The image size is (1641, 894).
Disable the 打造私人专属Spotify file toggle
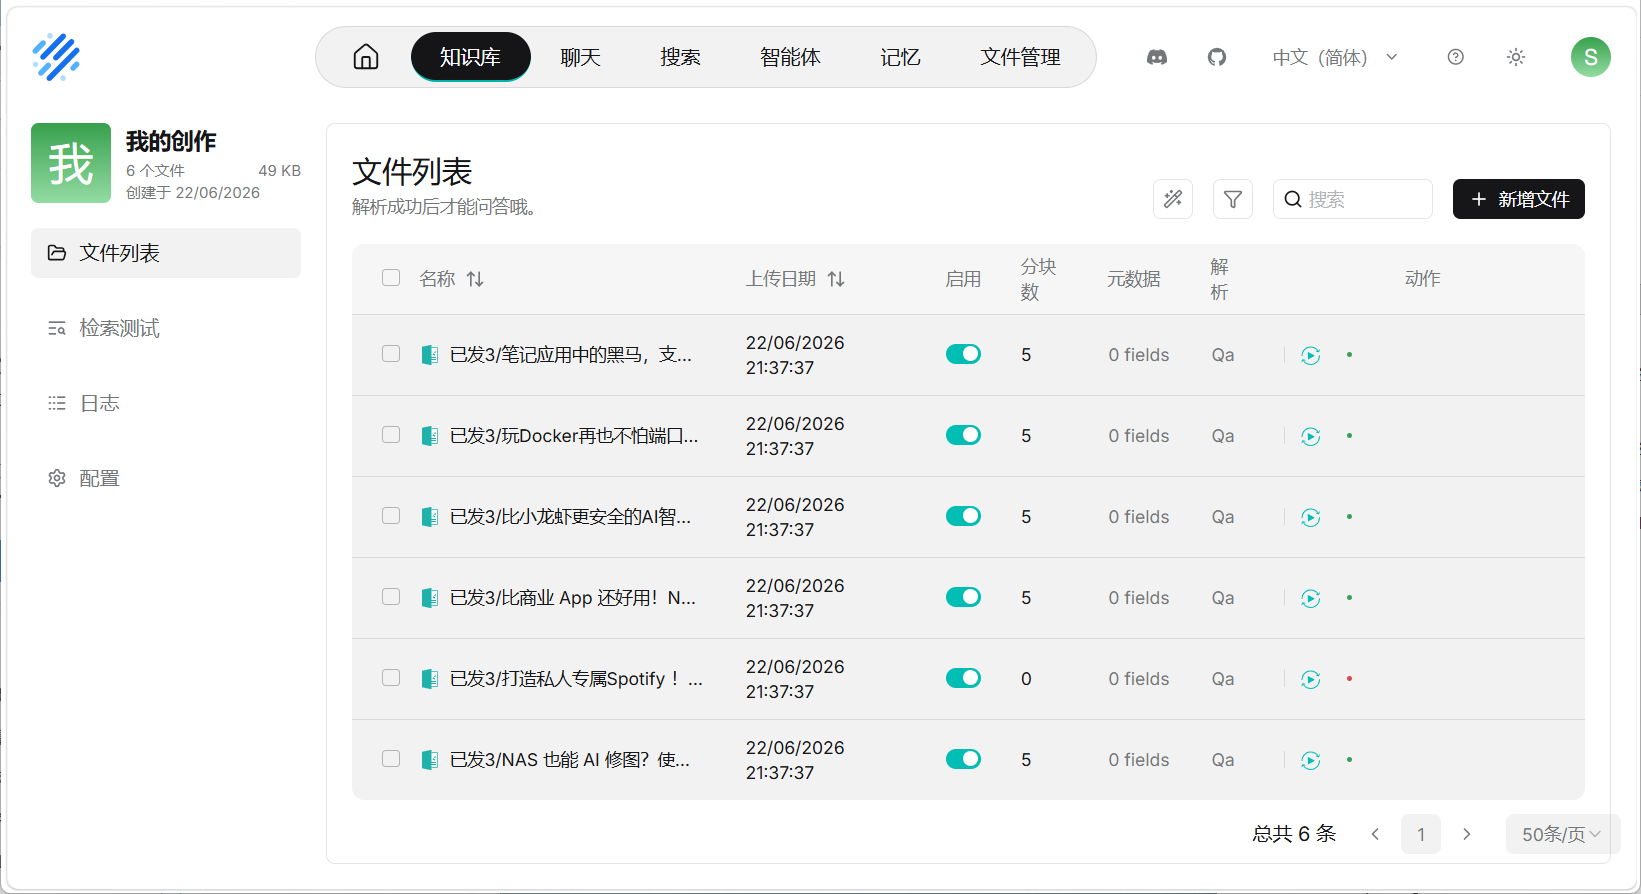(x=963, y=678)
